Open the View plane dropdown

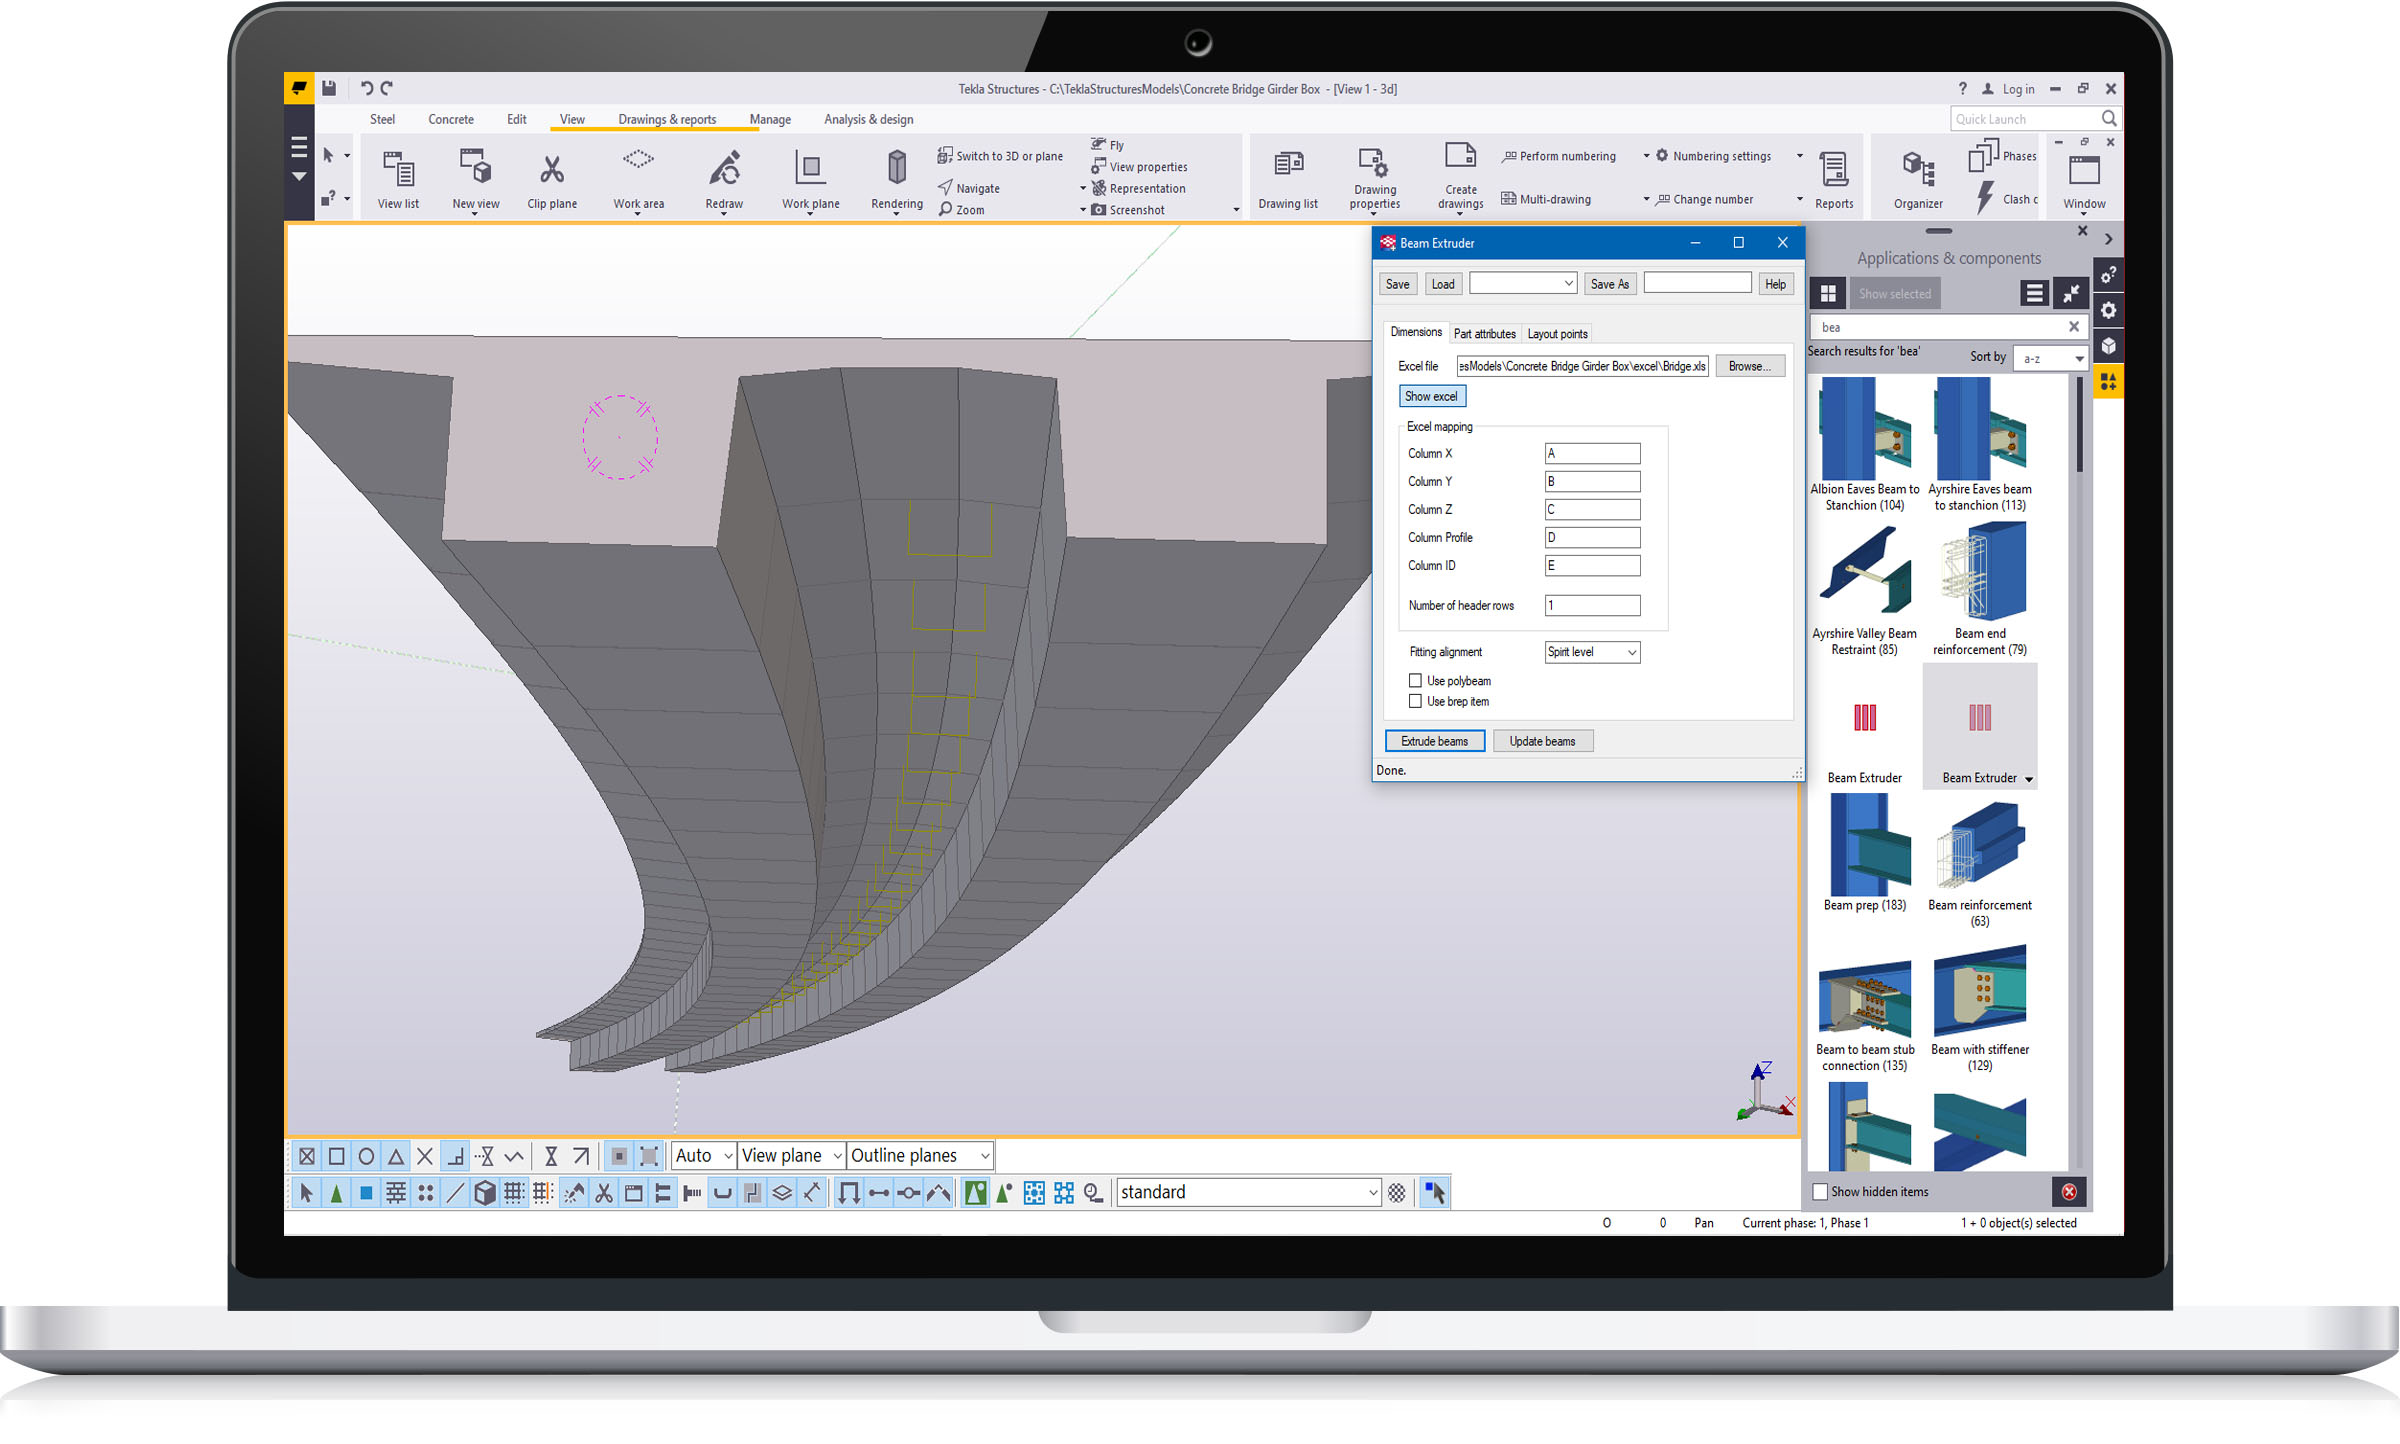791,1155
